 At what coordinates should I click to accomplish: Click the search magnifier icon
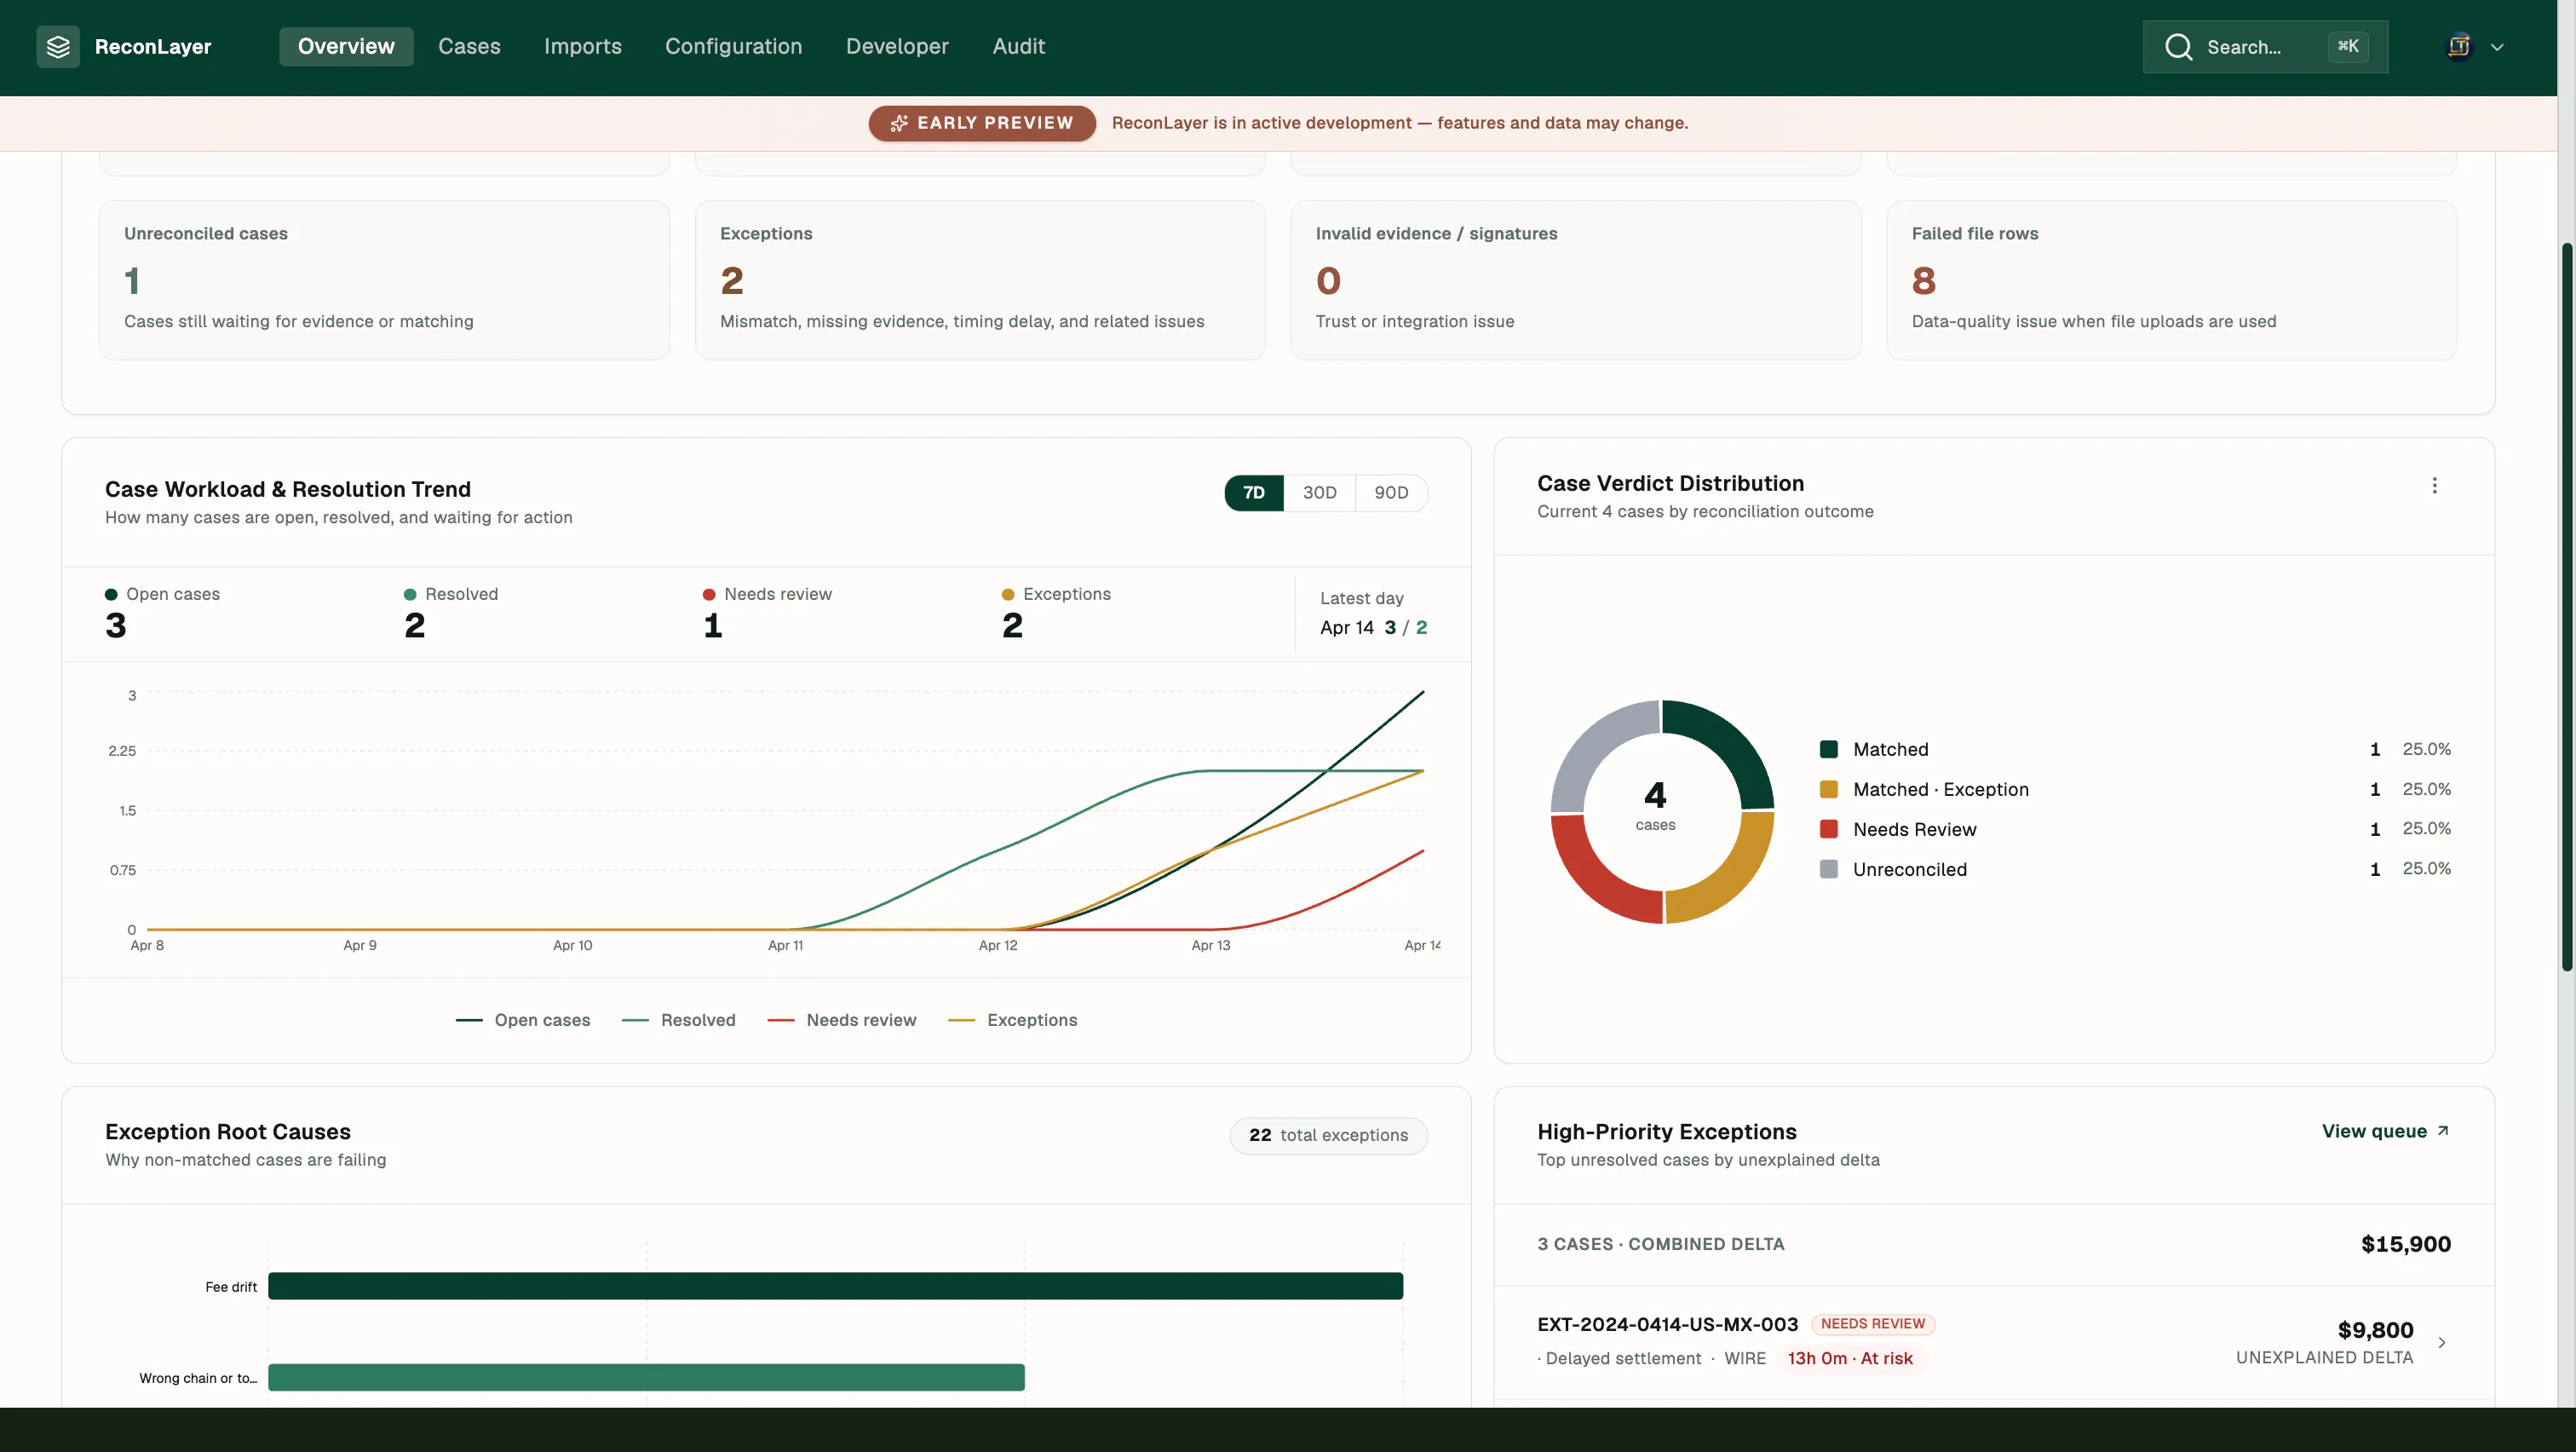(x=2178, y=47)
